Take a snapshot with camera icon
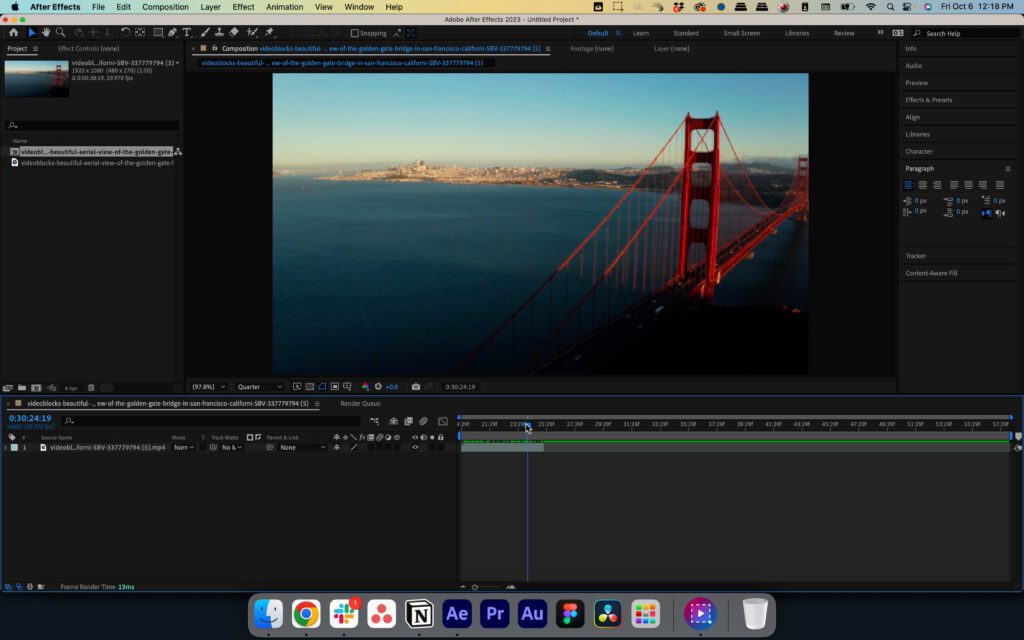Image resolution: width=1024 pixels, height=640 pixels. pyautogui.click(x=416, y=387)
